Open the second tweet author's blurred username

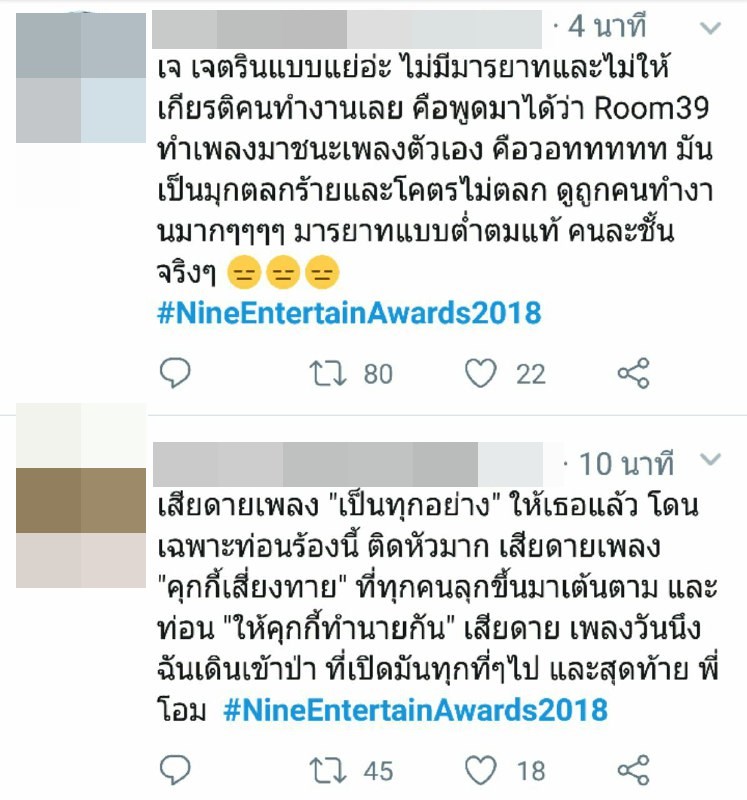click(x=348, y=464)
